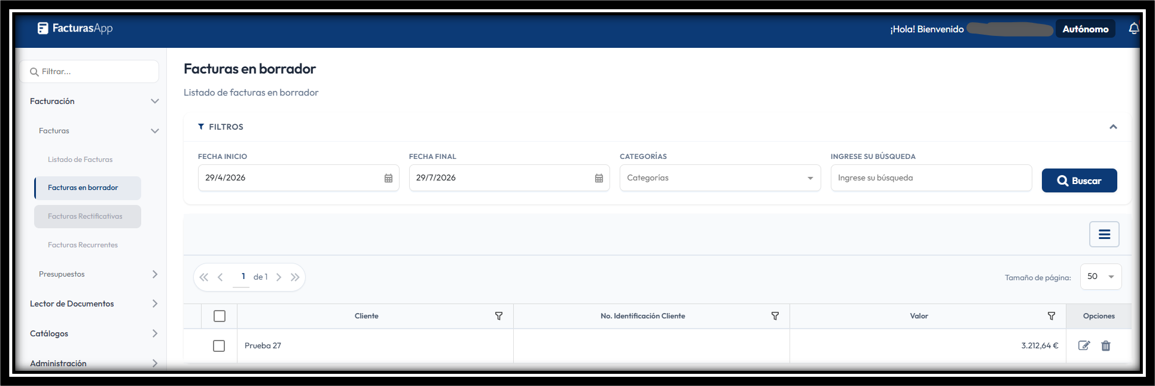Expand the Administración section

[155, 363]
